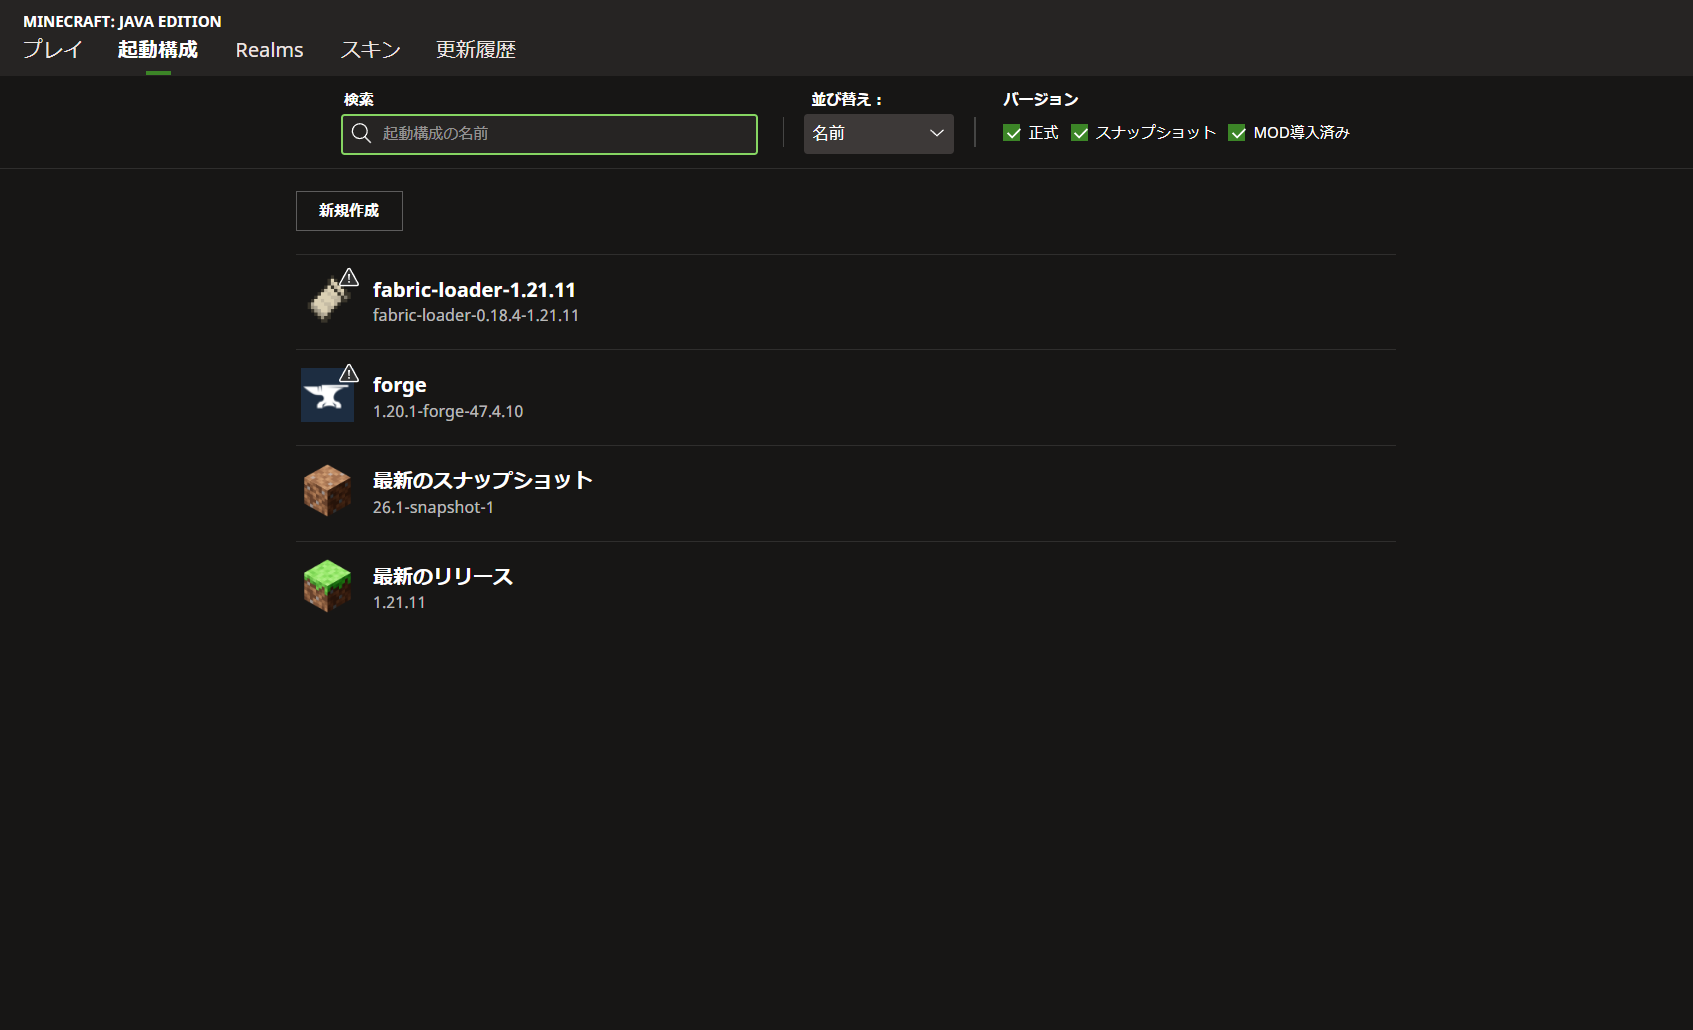Open the 並び替え sort dropdown

(x=877, y=134)
